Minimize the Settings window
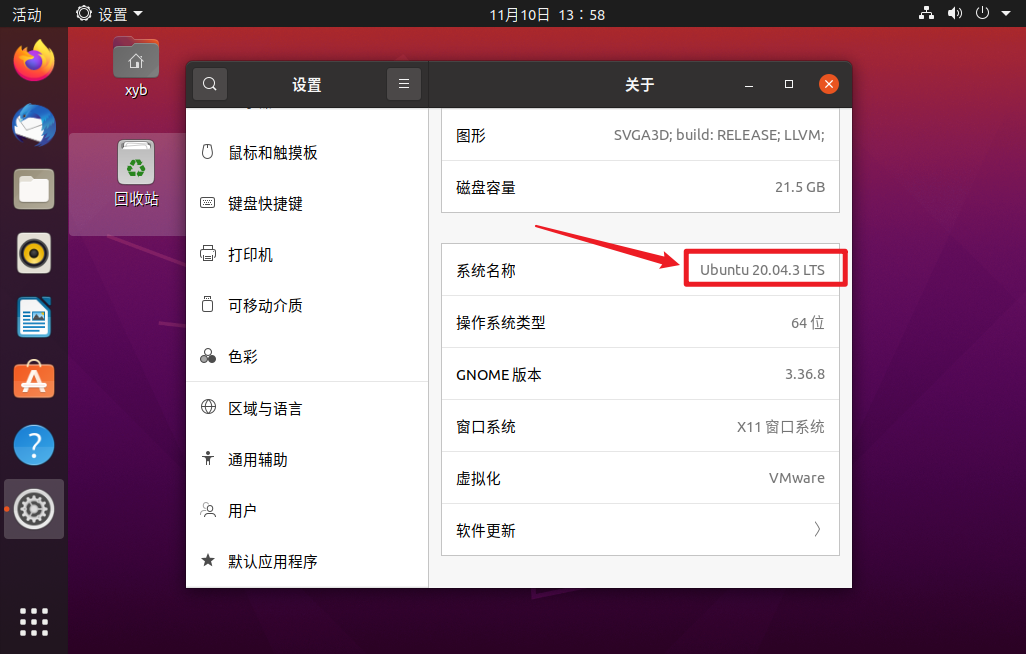Viewport: 1026px width, 654px height. pos(749,84)
